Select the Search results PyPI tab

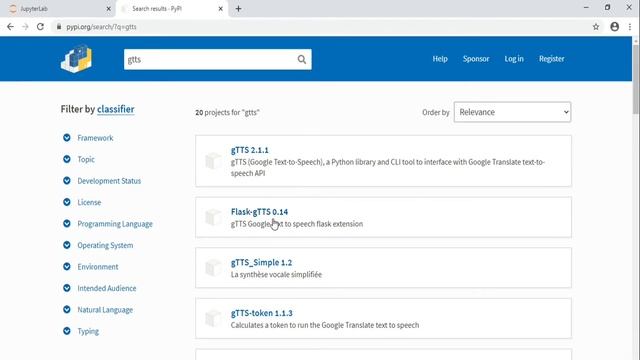(x=171, y=9)
